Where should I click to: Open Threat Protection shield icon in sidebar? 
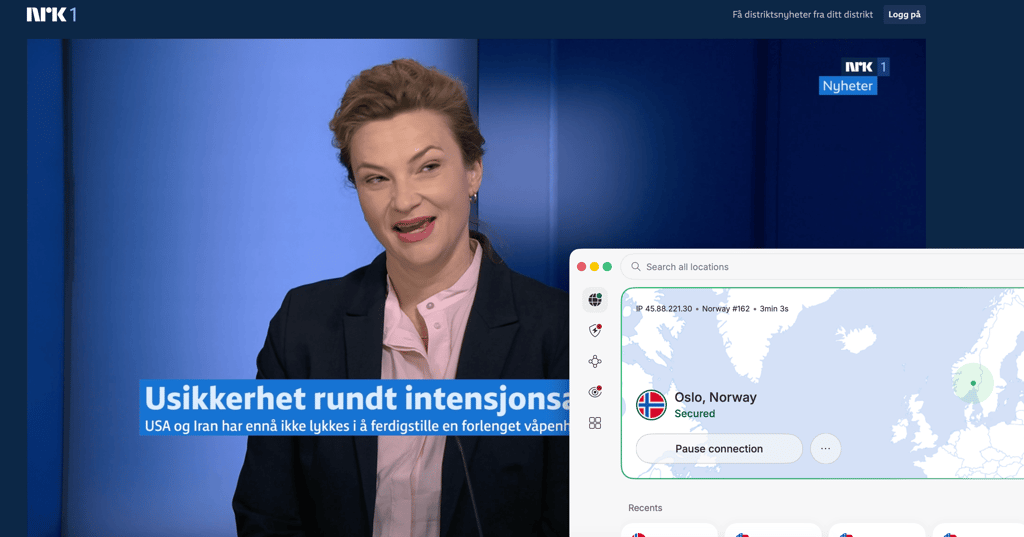595,331
